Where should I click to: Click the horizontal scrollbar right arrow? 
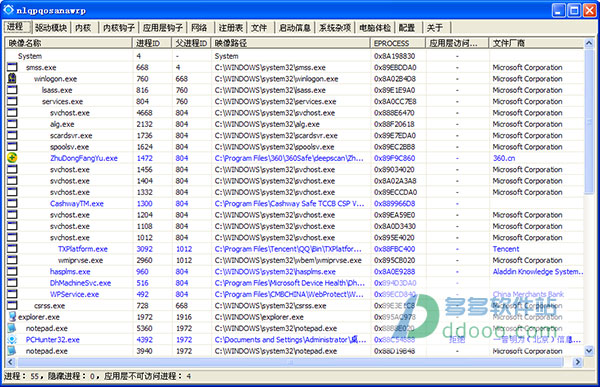(x=577, y=362)
